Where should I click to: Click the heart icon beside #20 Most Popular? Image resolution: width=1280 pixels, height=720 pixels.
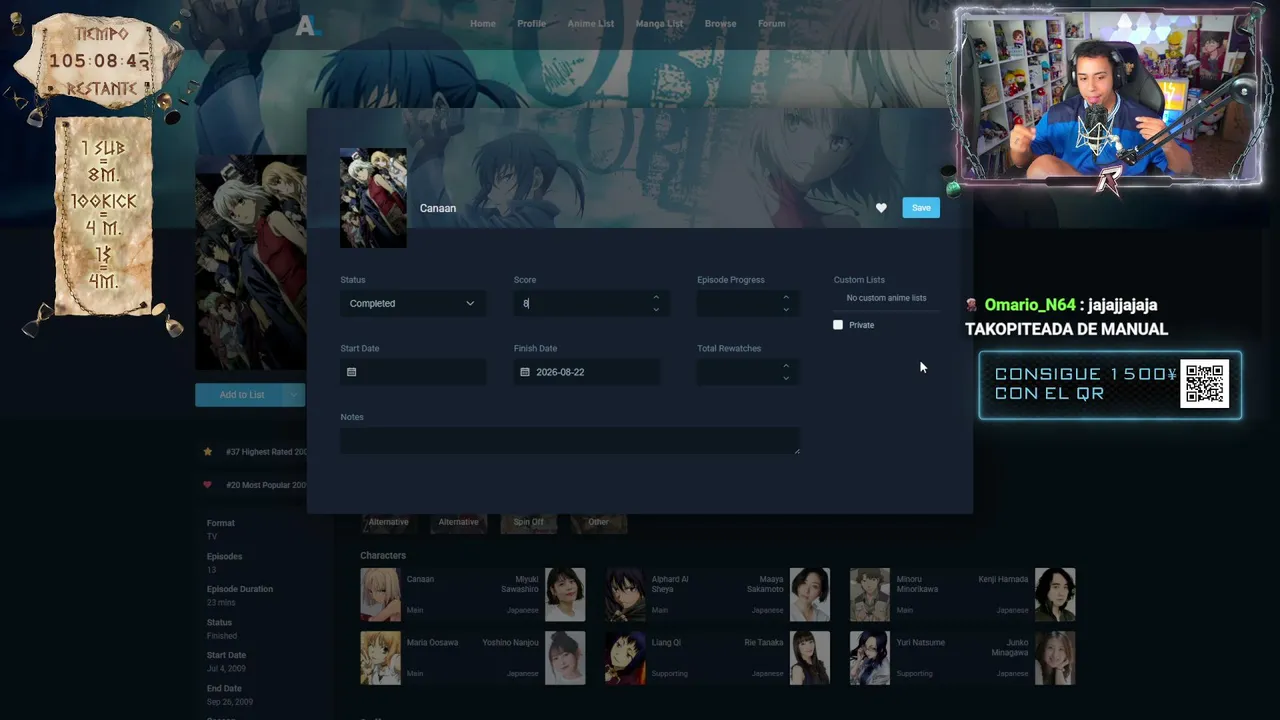pos(208,485)
